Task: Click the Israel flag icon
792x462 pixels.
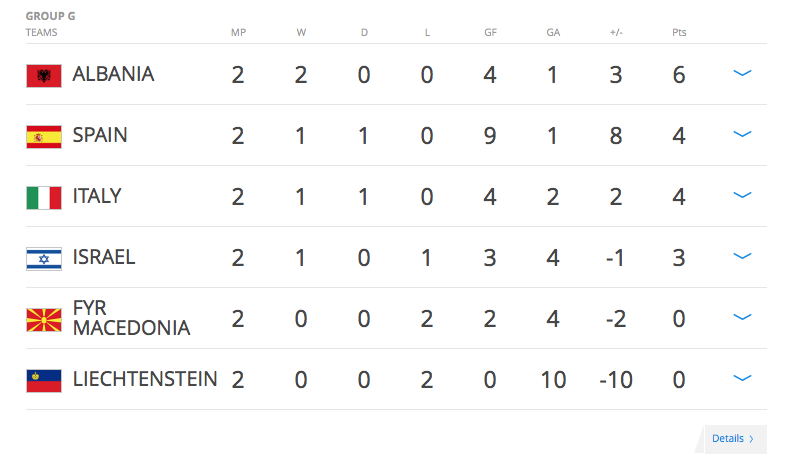Action: click(x=44, y=258)
